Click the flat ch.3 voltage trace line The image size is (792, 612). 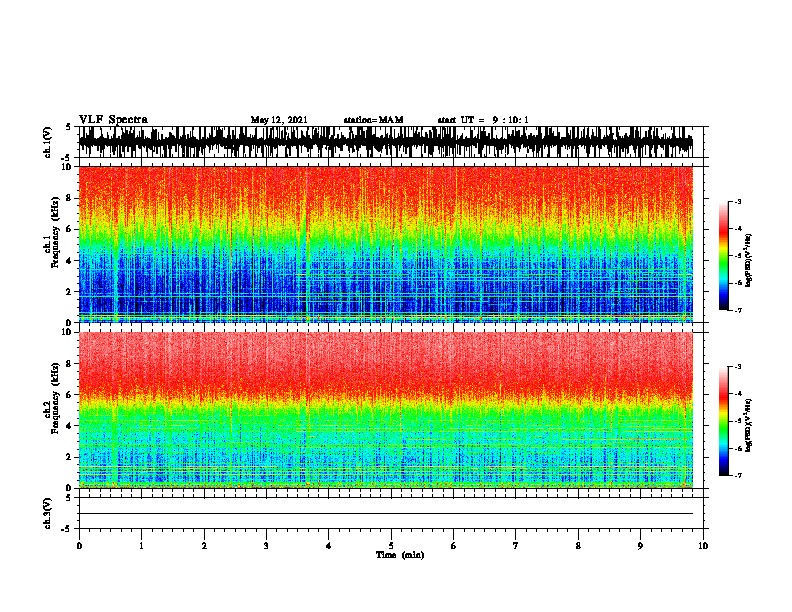(385, 514)
